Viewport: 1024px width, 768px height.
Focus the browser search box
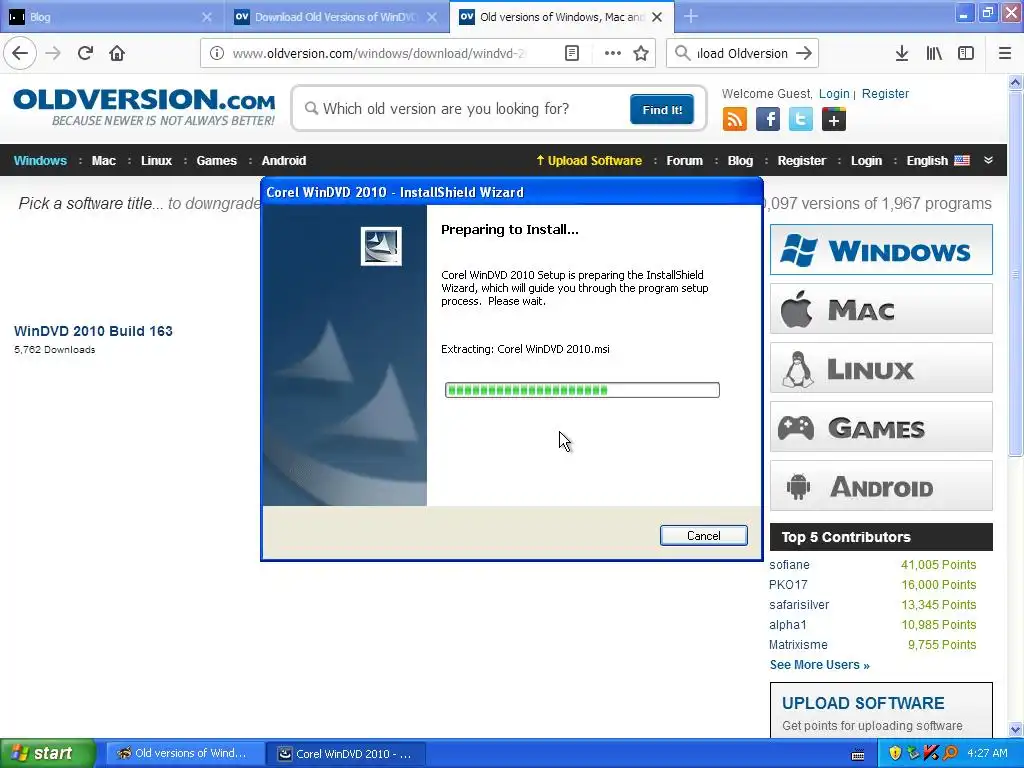(742, 54)
